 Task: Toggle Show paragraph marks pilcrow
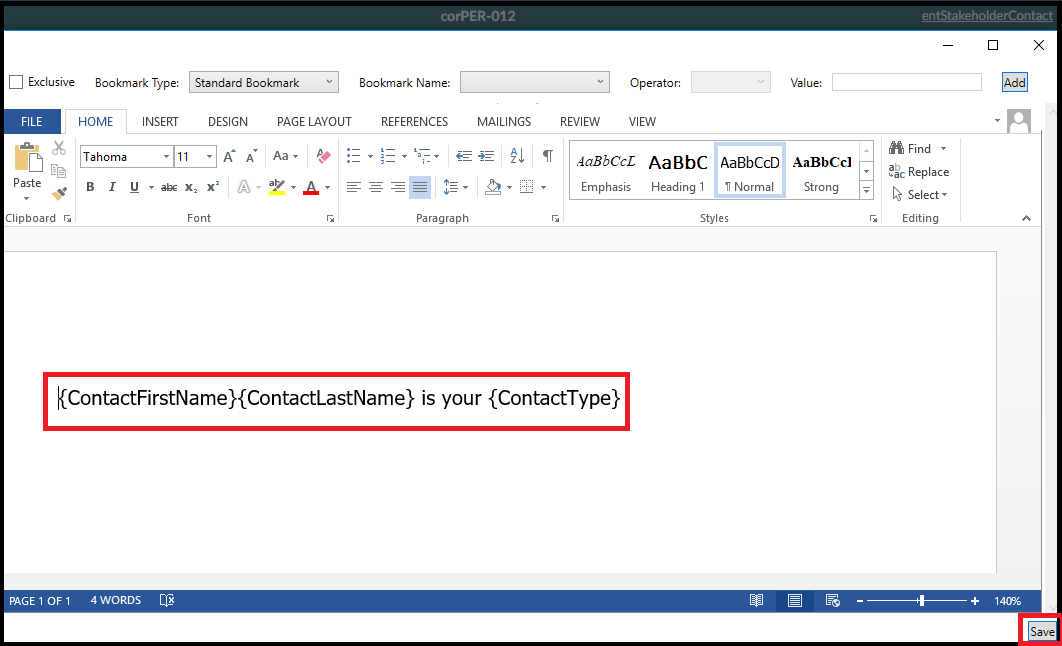pyautogui.click(x=548, y=156)
